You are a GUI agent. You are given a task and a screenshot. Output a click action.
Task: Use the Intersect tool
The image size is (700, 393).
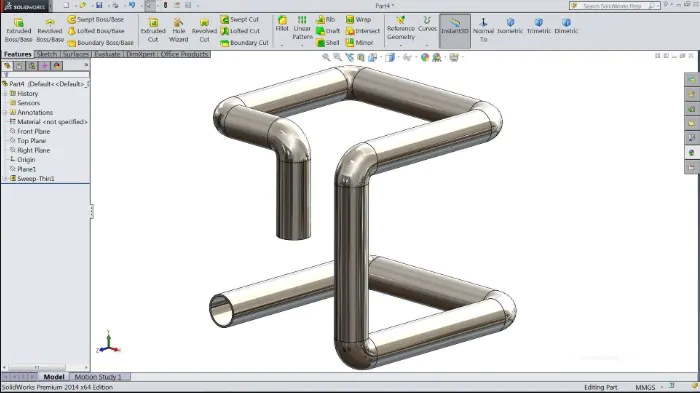tap(362, 31)
